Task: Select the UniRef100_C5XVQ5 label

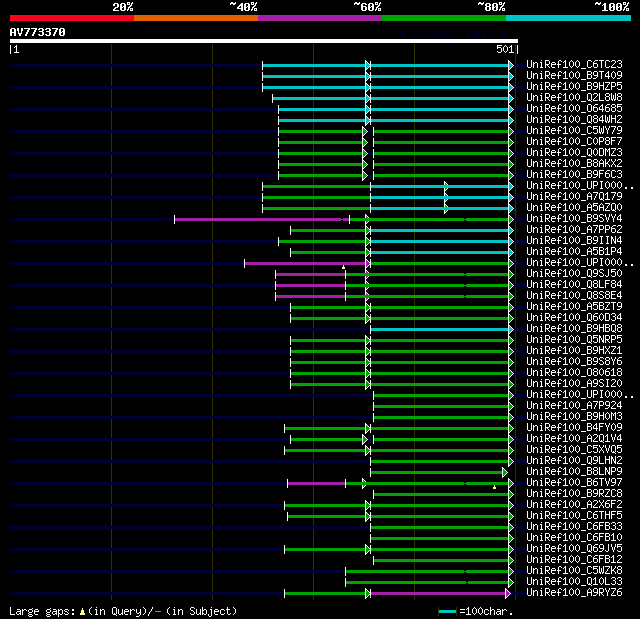Action: 574,450
